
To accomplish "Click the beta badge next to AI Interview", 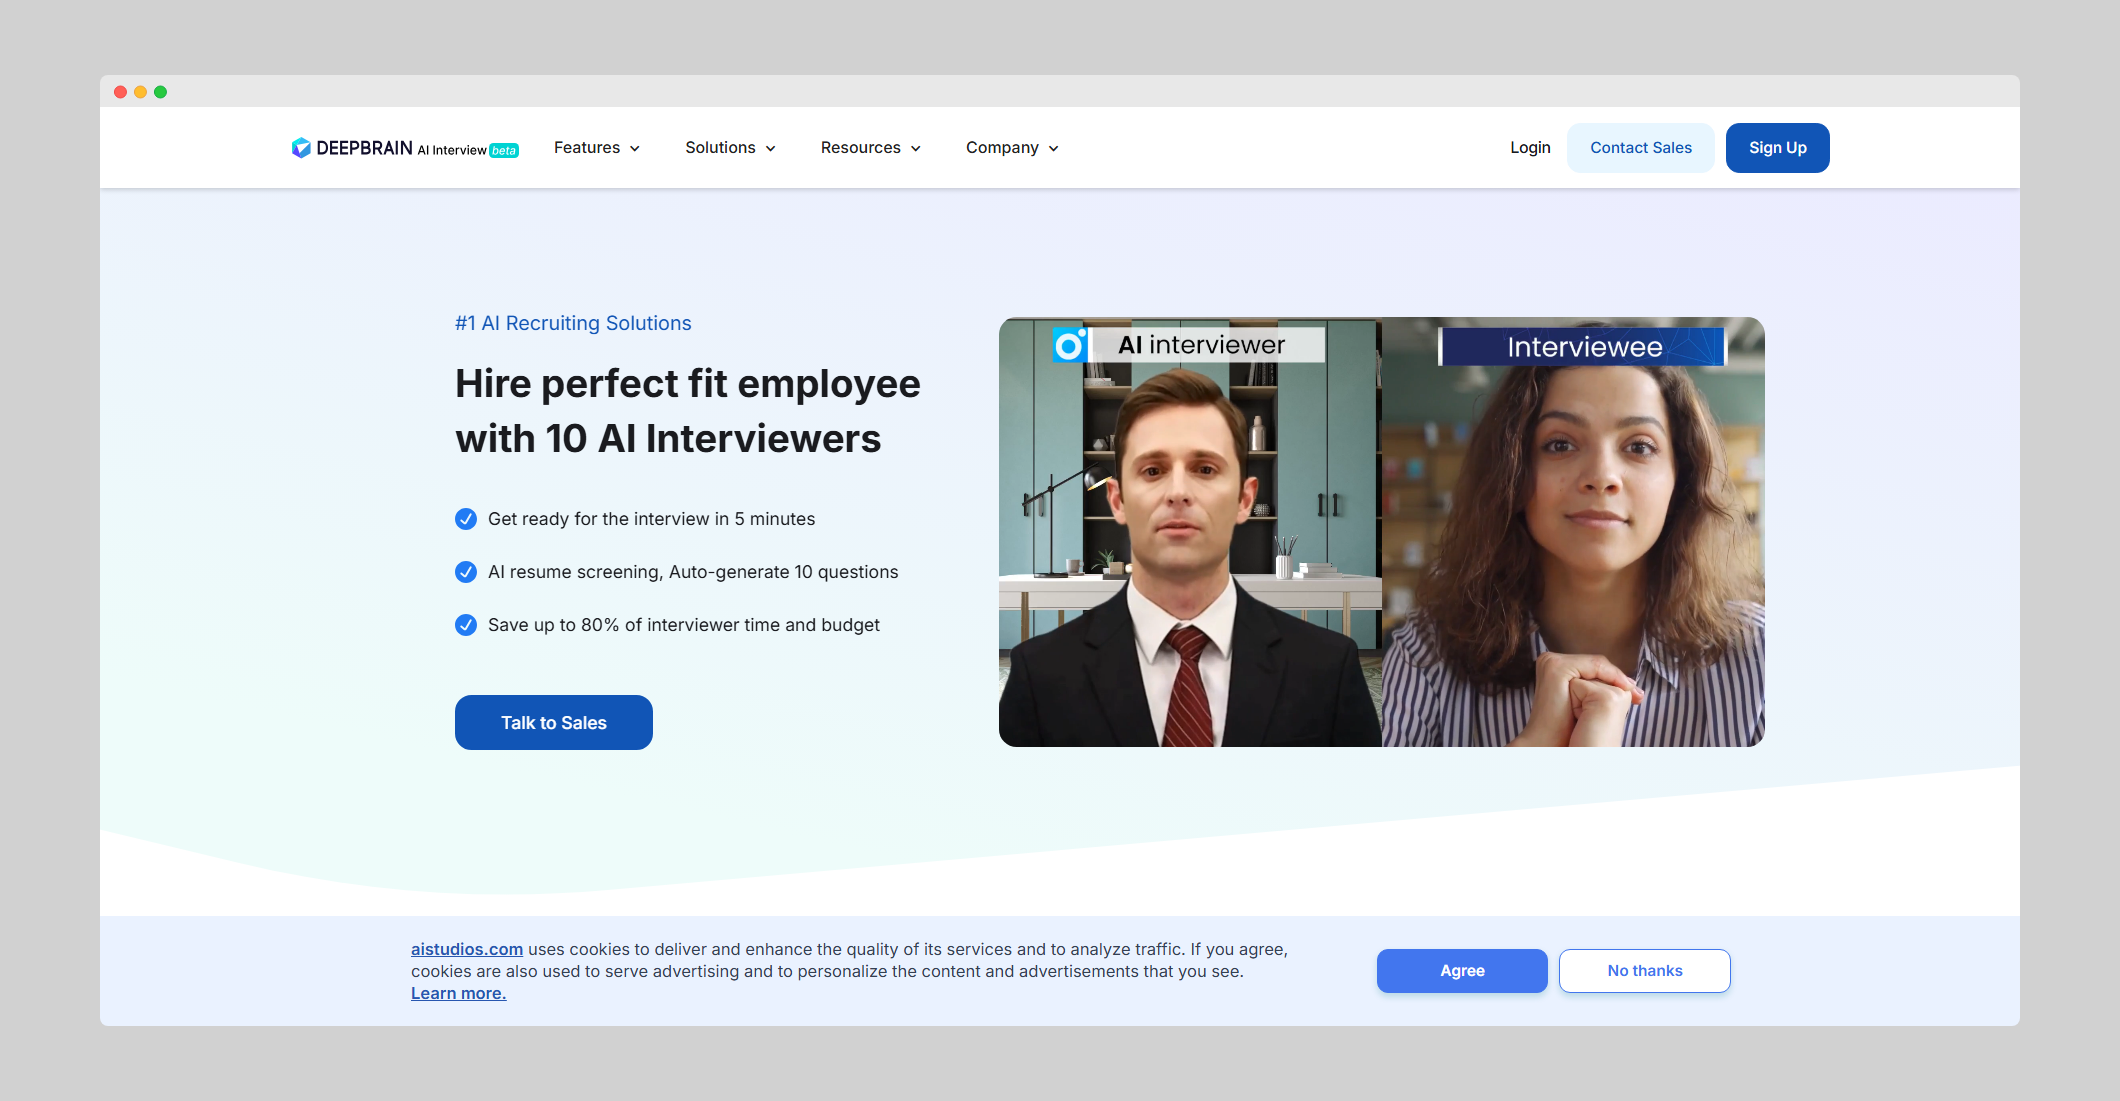I will pyautogui.click(x=504, y=151).
